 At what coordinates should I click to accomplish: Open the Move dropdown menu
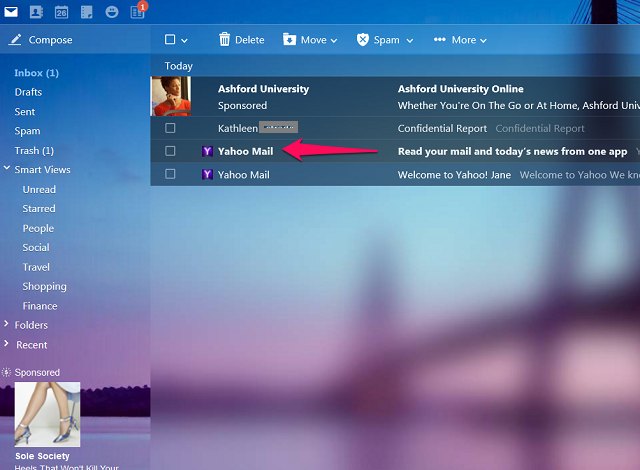tap(310, 40)
